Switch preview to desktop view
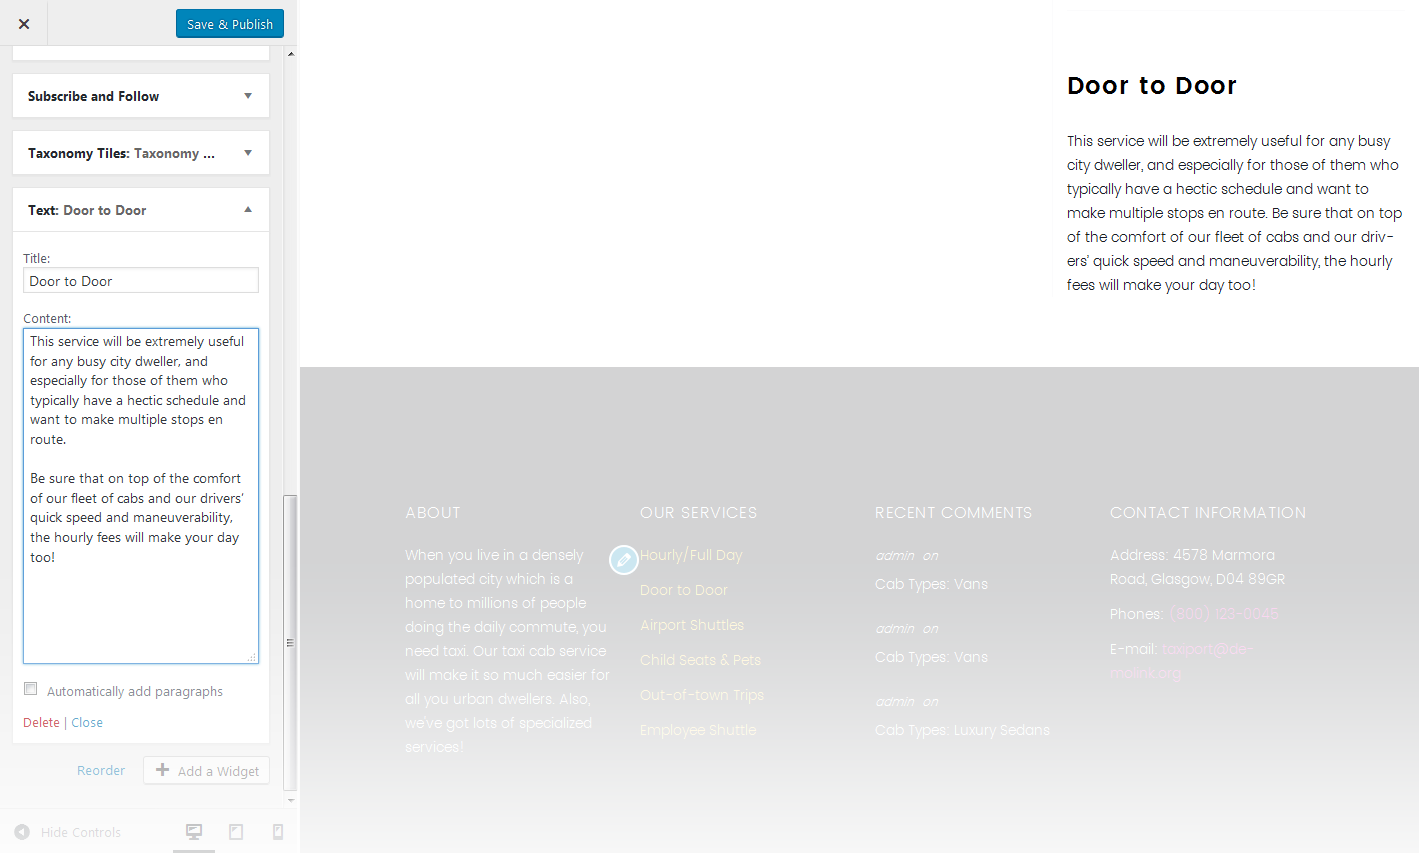This screenshot has height=853, width=1419. coord(193,831)
